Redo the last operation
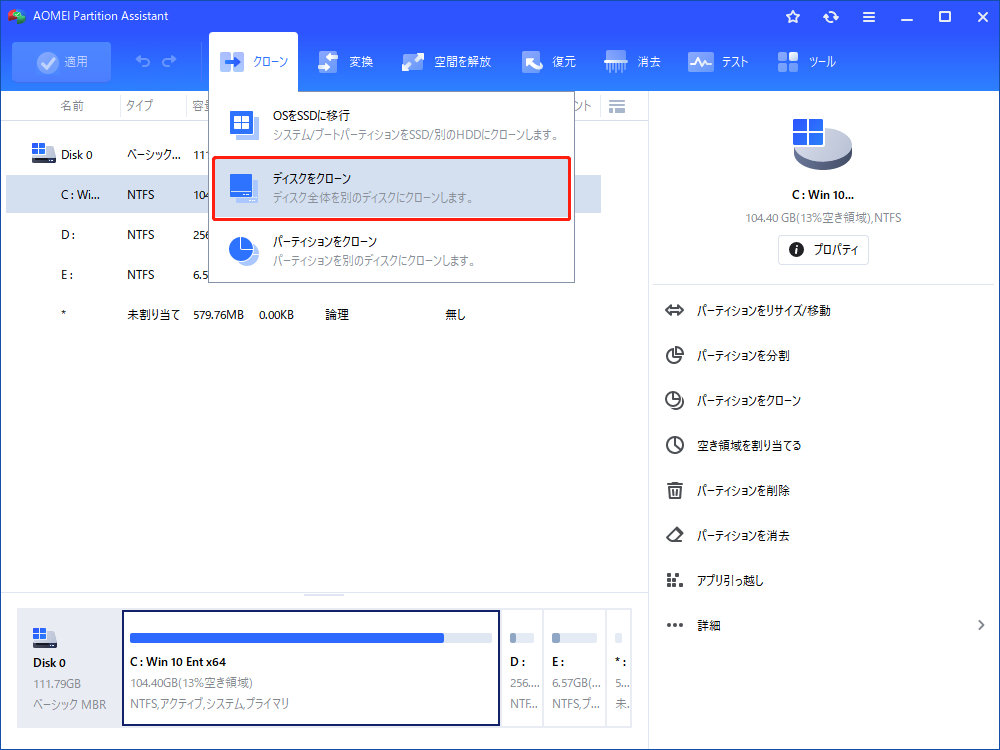This screenshot has width=1000, height=750. click(x=169, y=61)
